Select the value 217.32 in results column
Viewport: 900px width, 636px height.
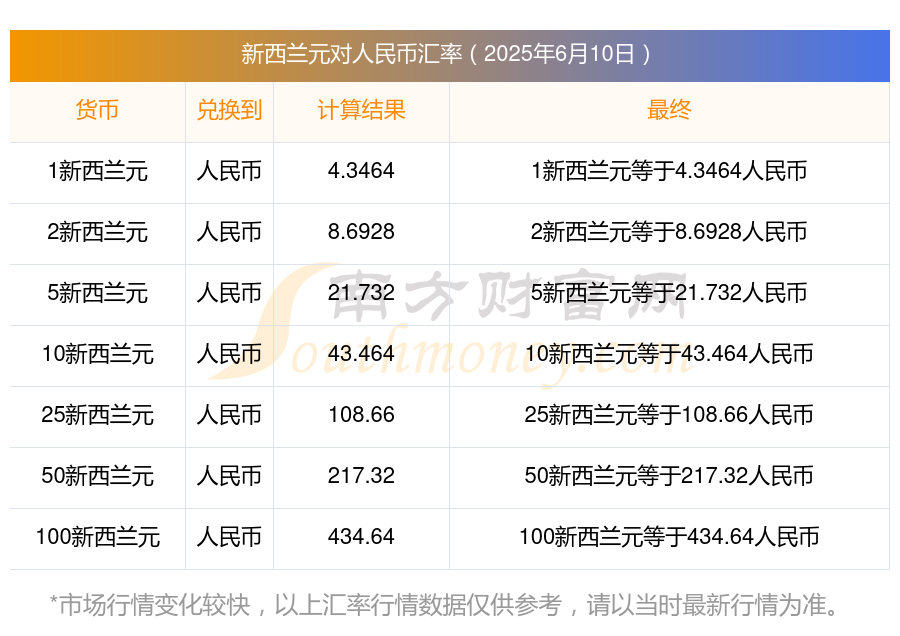(x=361, y=476)
